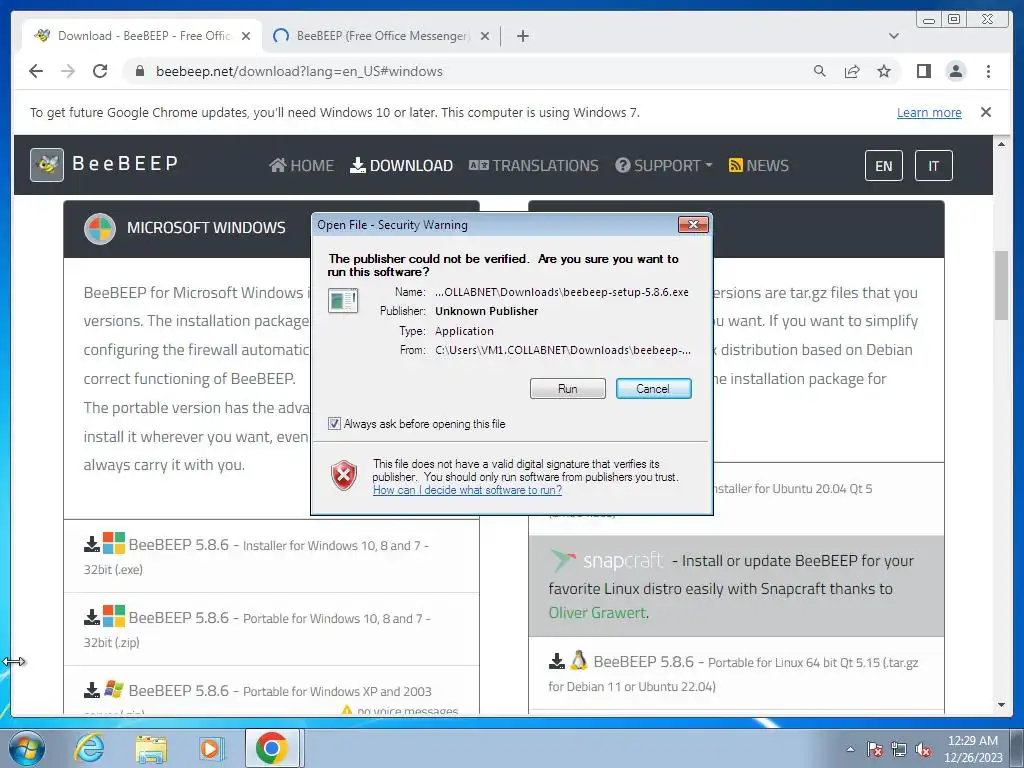
Task: Open the Windows Start menu
Action: point(27,748)
